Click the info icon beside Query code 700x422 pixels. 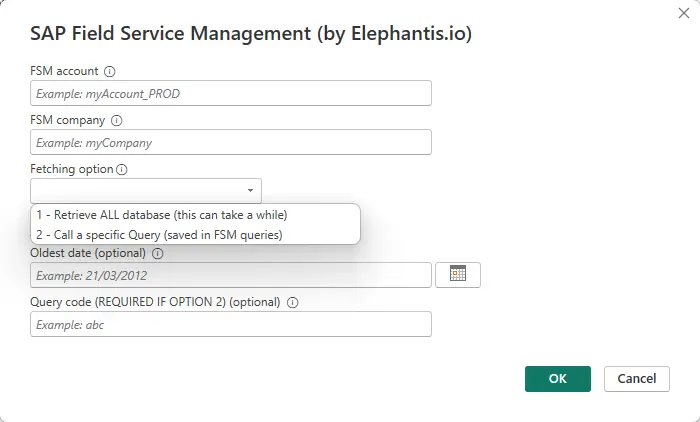coord(292,303)
